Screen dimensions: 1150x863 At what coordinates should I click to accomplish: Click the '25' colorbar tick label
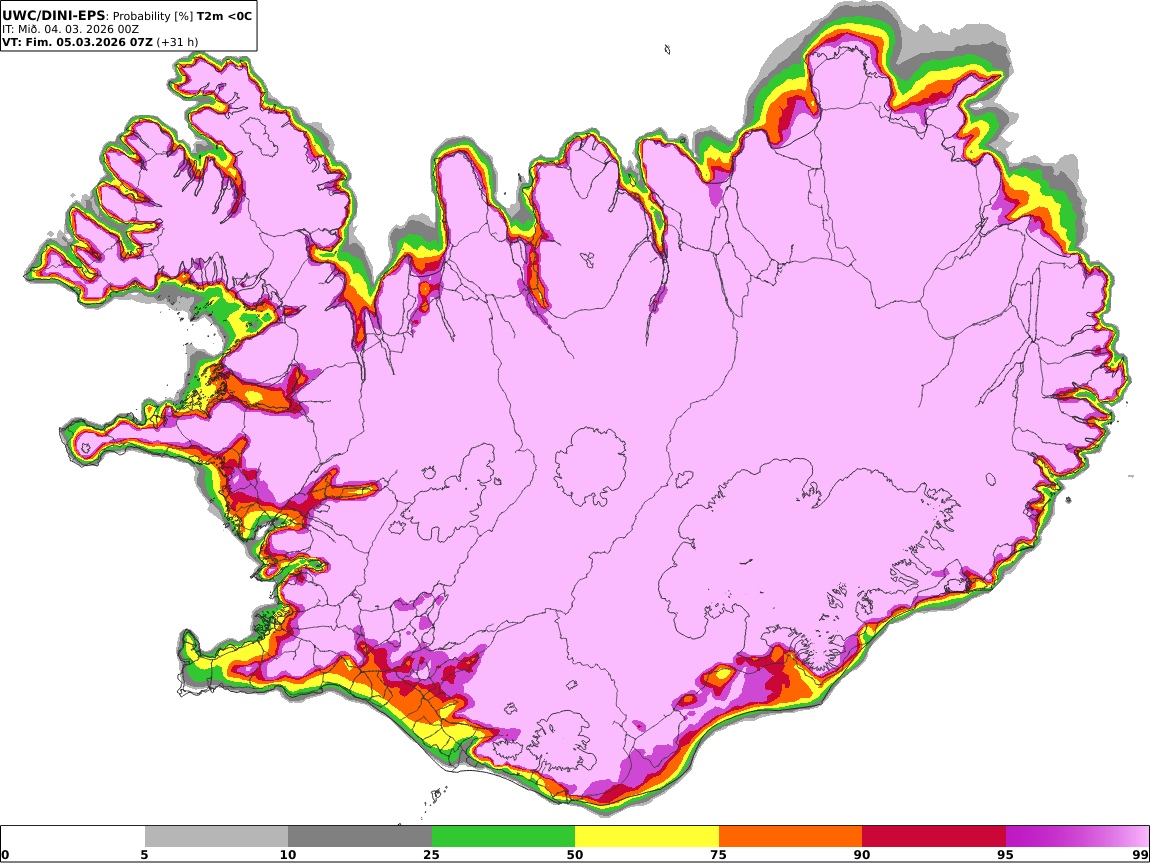[x=431, y=854]
